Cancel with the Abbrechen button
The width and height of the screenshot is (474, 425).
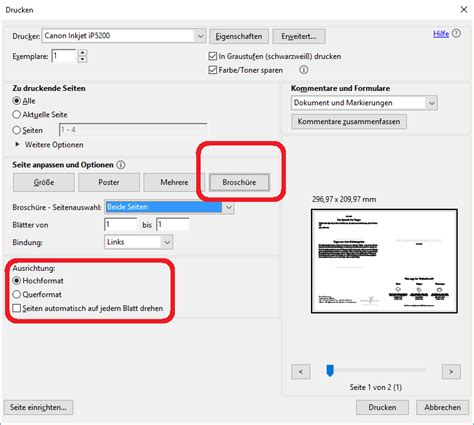point(442,407)
